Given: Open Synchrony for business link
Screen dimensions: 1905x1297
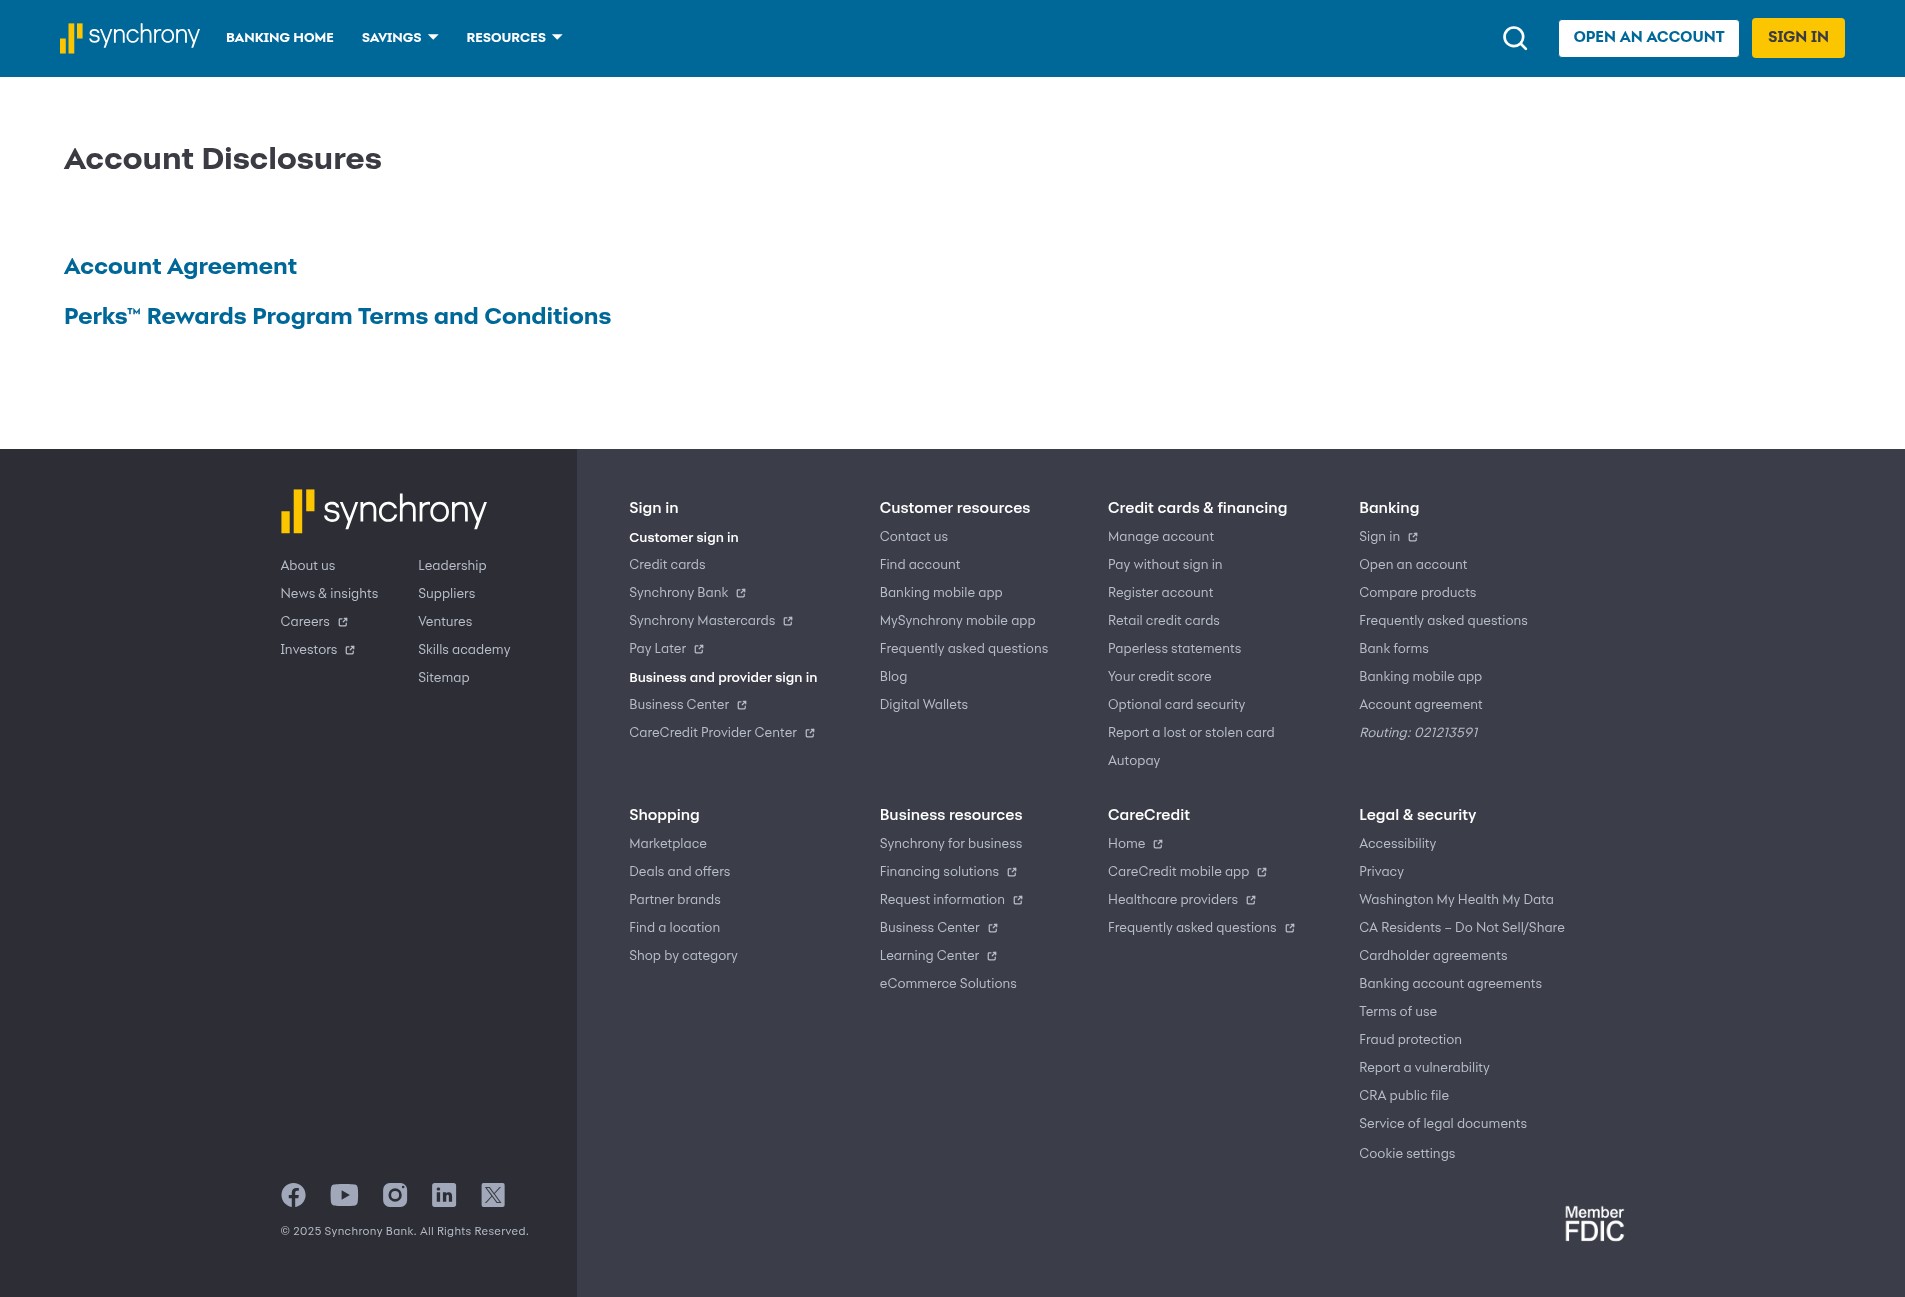Looking at the screenshot, I should [951, 844].
